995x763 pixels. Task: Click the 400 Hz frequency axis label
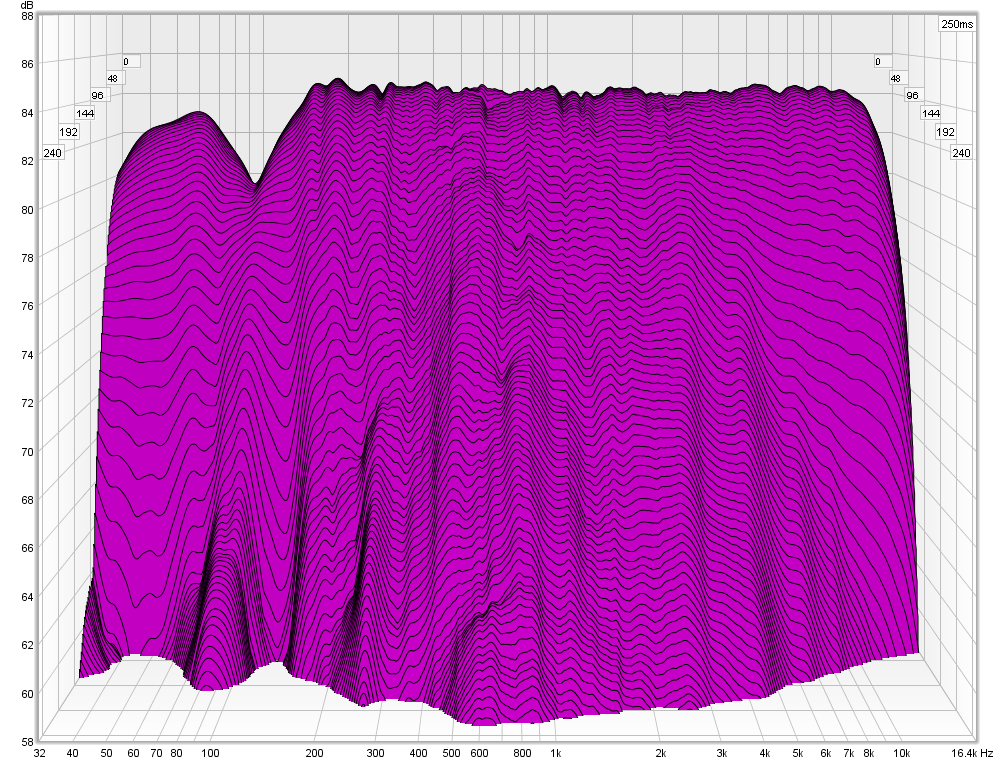point(418,753)
